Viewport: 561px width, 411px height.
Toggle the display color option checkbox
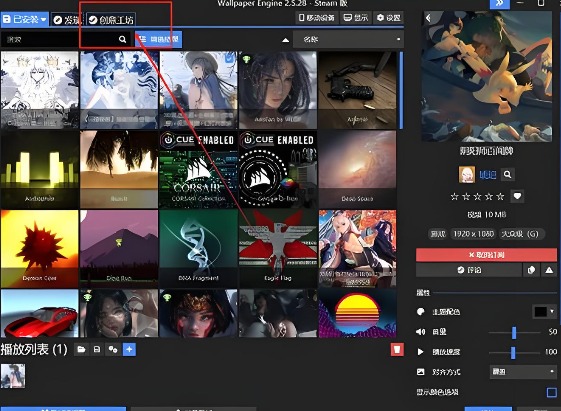coord(551,392)
